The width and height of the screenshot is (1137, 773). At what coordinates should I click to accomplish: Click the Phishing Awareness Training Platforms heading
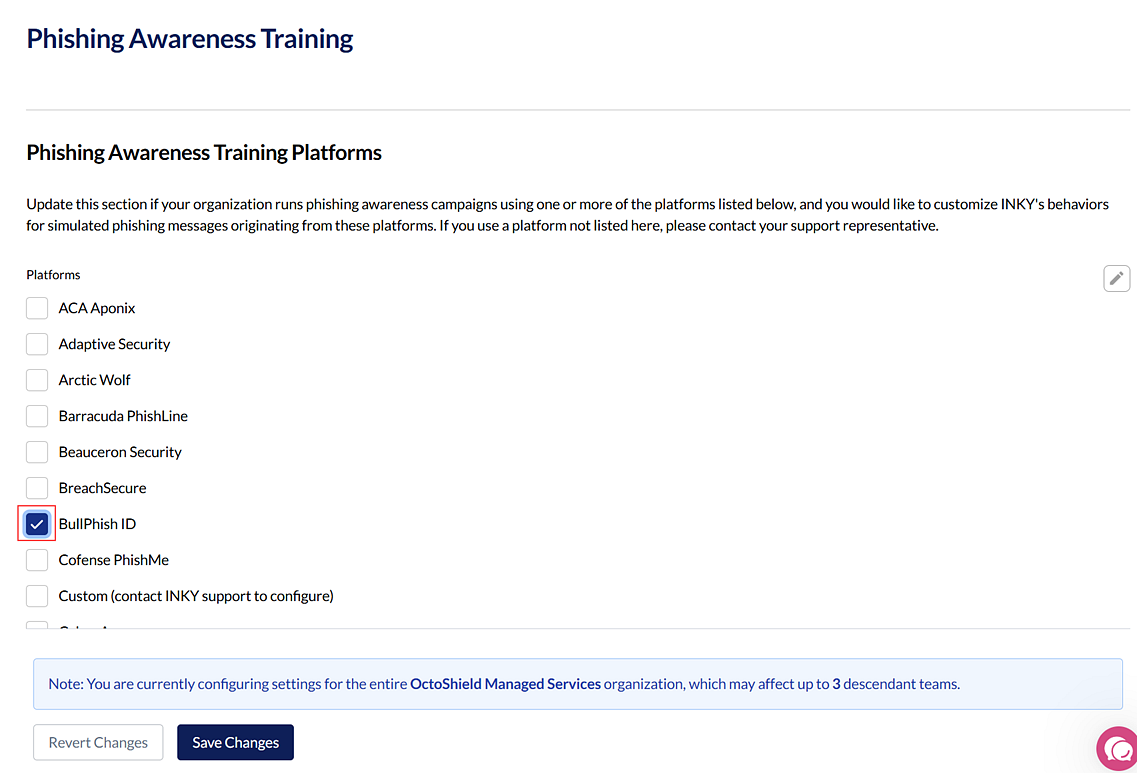204,153
